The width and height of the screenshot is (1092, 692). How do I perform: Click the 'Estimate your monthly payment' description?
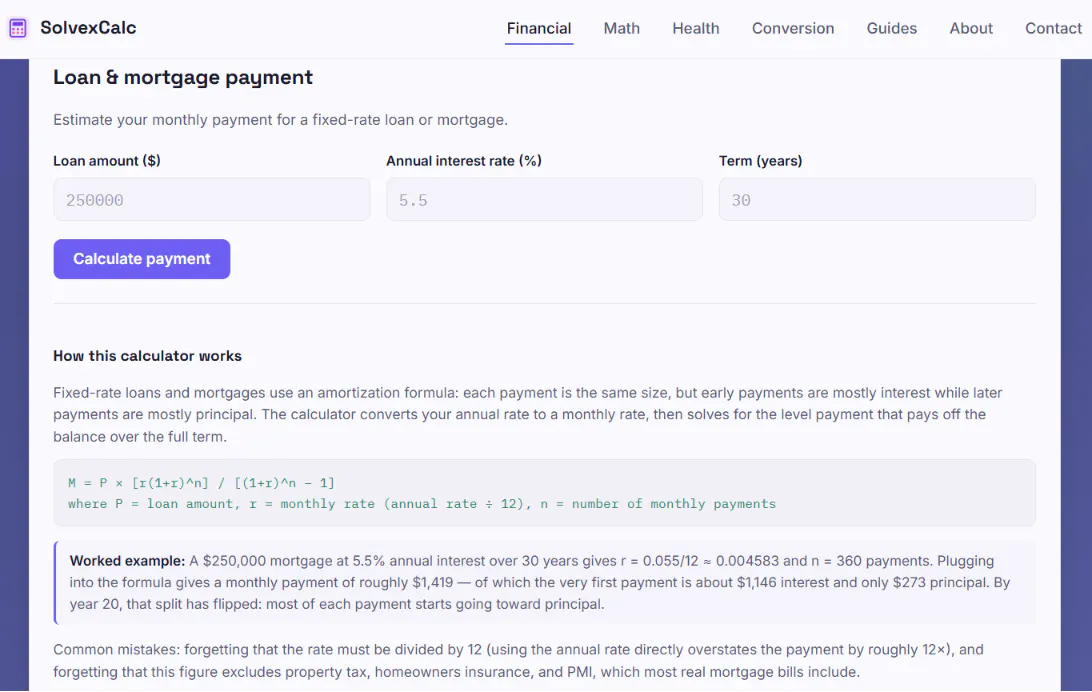[x=281, y=120]
